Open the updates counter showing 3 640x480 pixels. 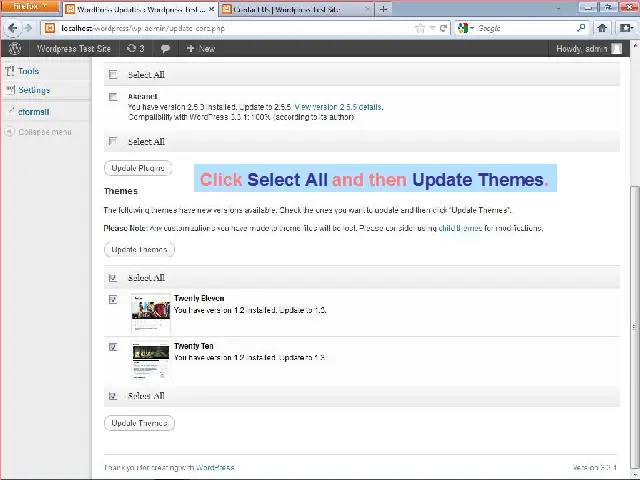click(x=136, y=49)
